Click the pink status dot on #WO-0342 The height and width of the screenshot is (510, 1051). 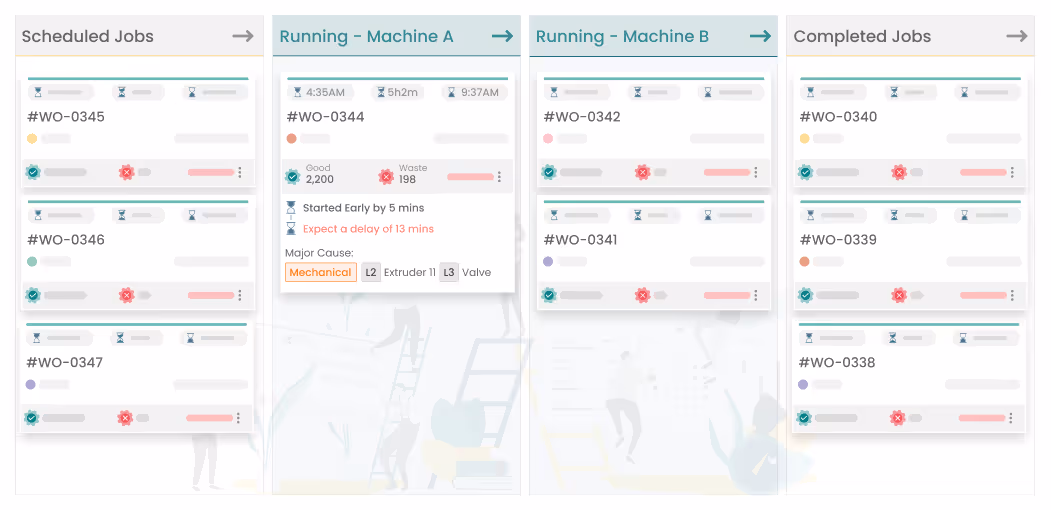click(x=548, y=139)
